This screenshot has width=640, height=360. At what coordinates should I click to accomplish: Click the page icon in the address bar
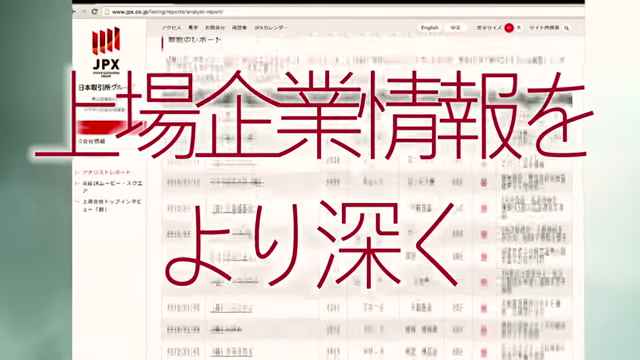pos(107,12)
